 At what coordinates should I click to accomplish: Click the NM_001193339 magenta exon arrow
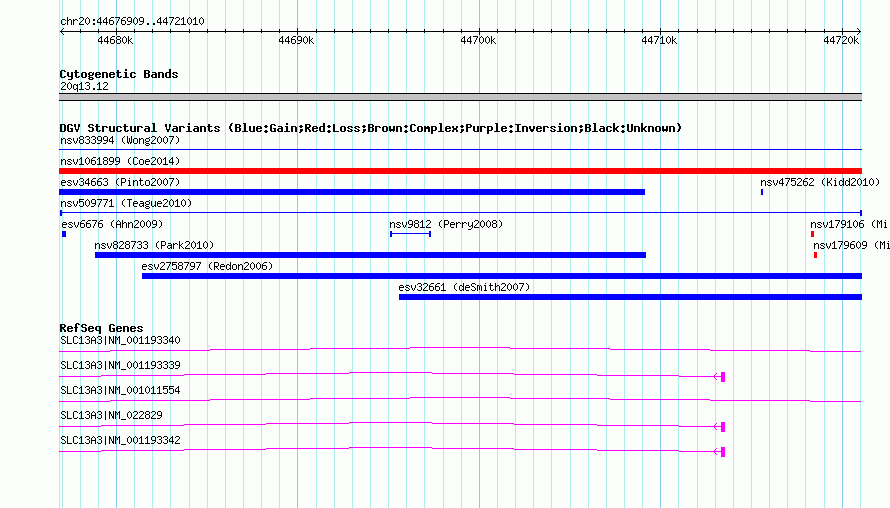pyautogui.click(x=720, y=376)
